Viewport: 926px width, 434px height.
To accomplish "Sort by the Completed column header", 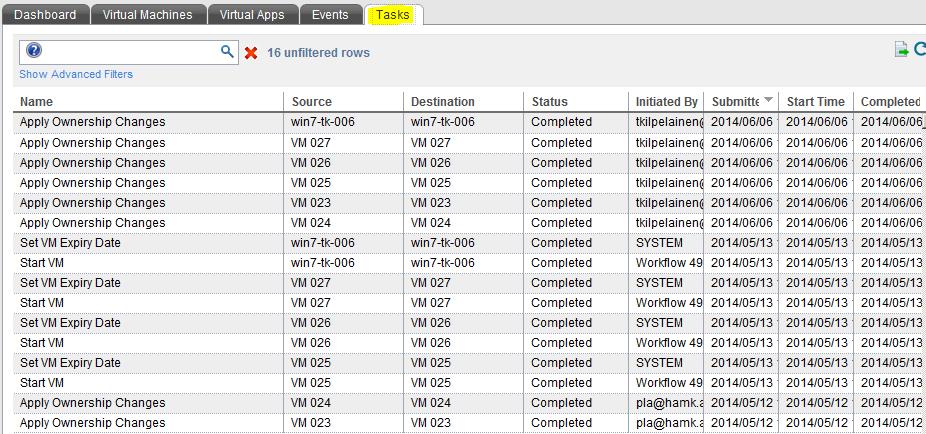I will pos(890,102).
